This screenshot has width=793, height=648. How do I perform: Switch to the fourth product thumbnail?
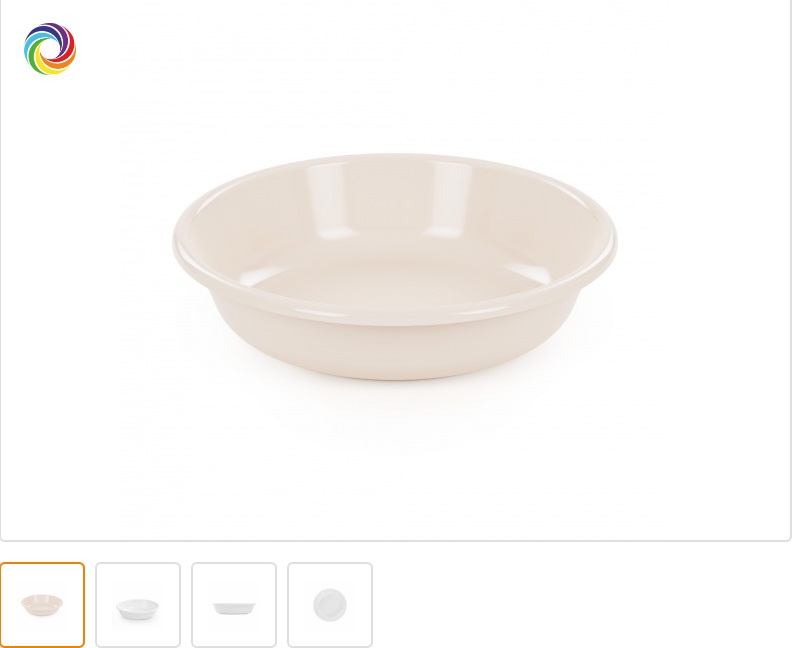pos(330,605)
